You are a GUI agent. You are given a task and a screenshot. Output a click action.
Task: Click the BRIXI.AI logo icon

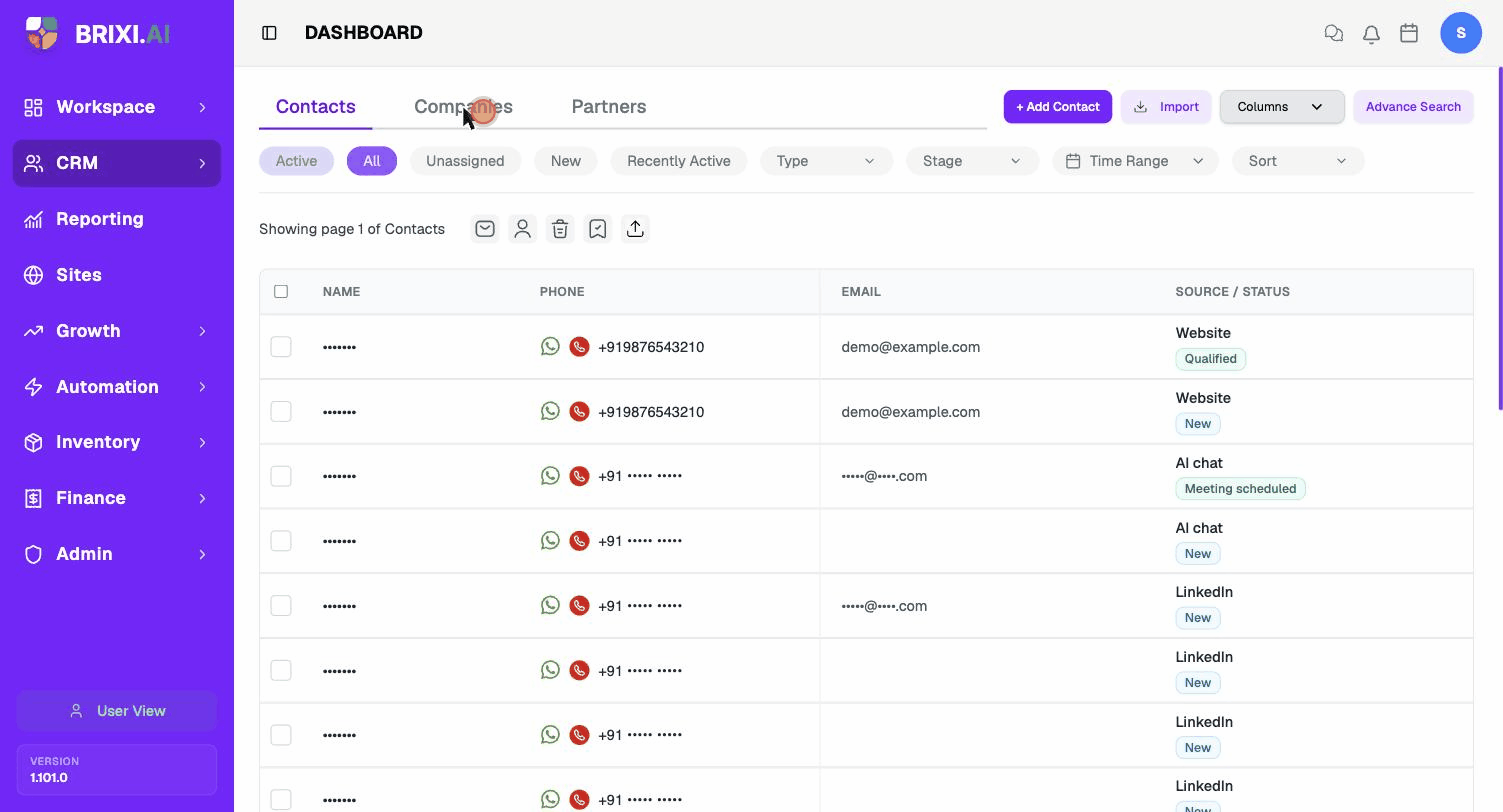point(42,33)
